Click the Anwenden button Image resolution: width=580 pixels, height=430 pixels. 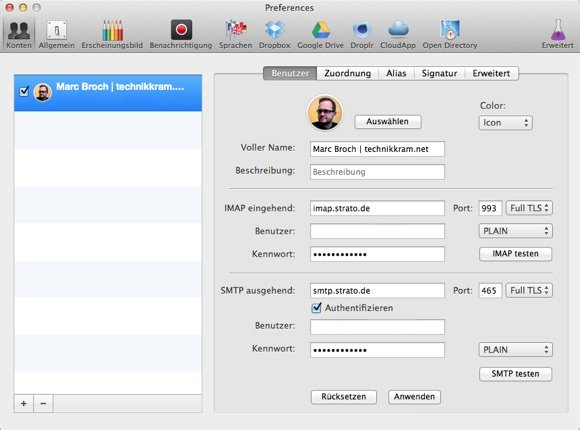pyautogui.click(x=414, y=397)
